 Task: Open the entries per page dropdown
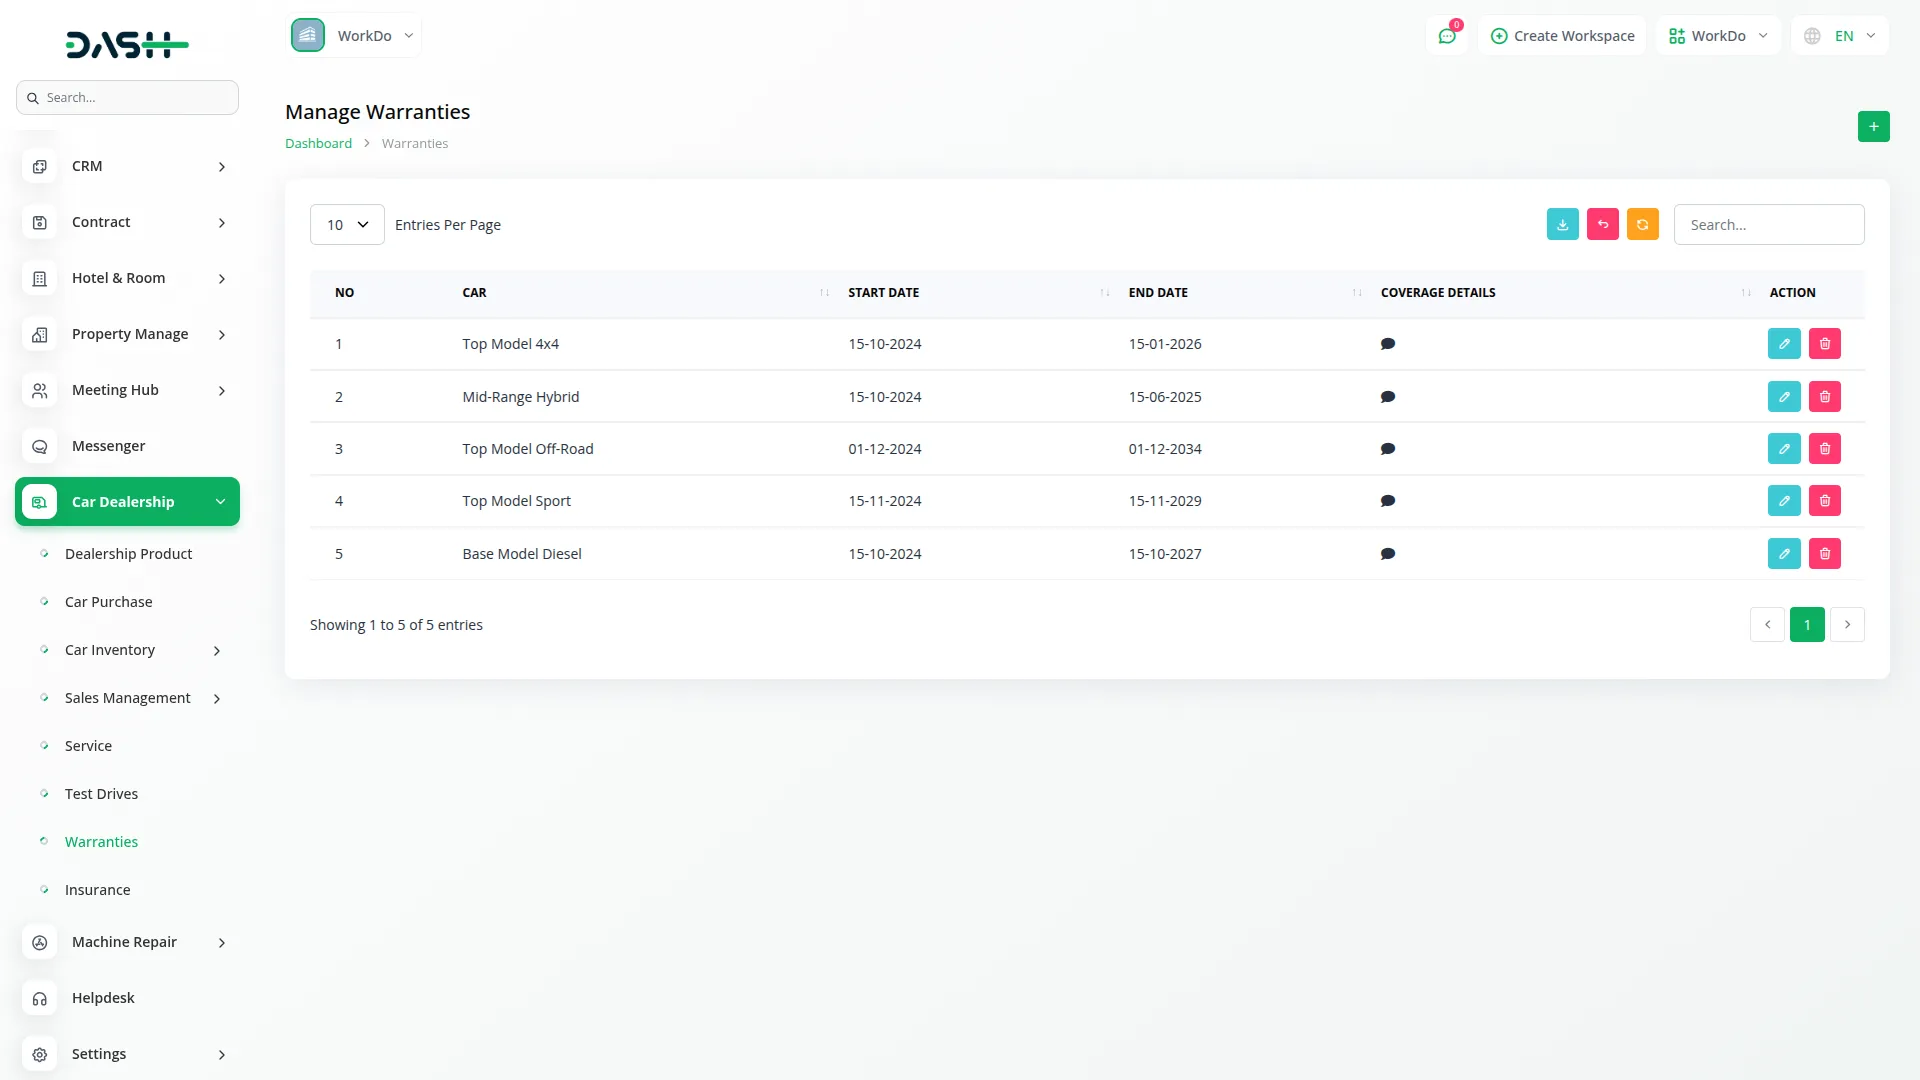(347, 225)
